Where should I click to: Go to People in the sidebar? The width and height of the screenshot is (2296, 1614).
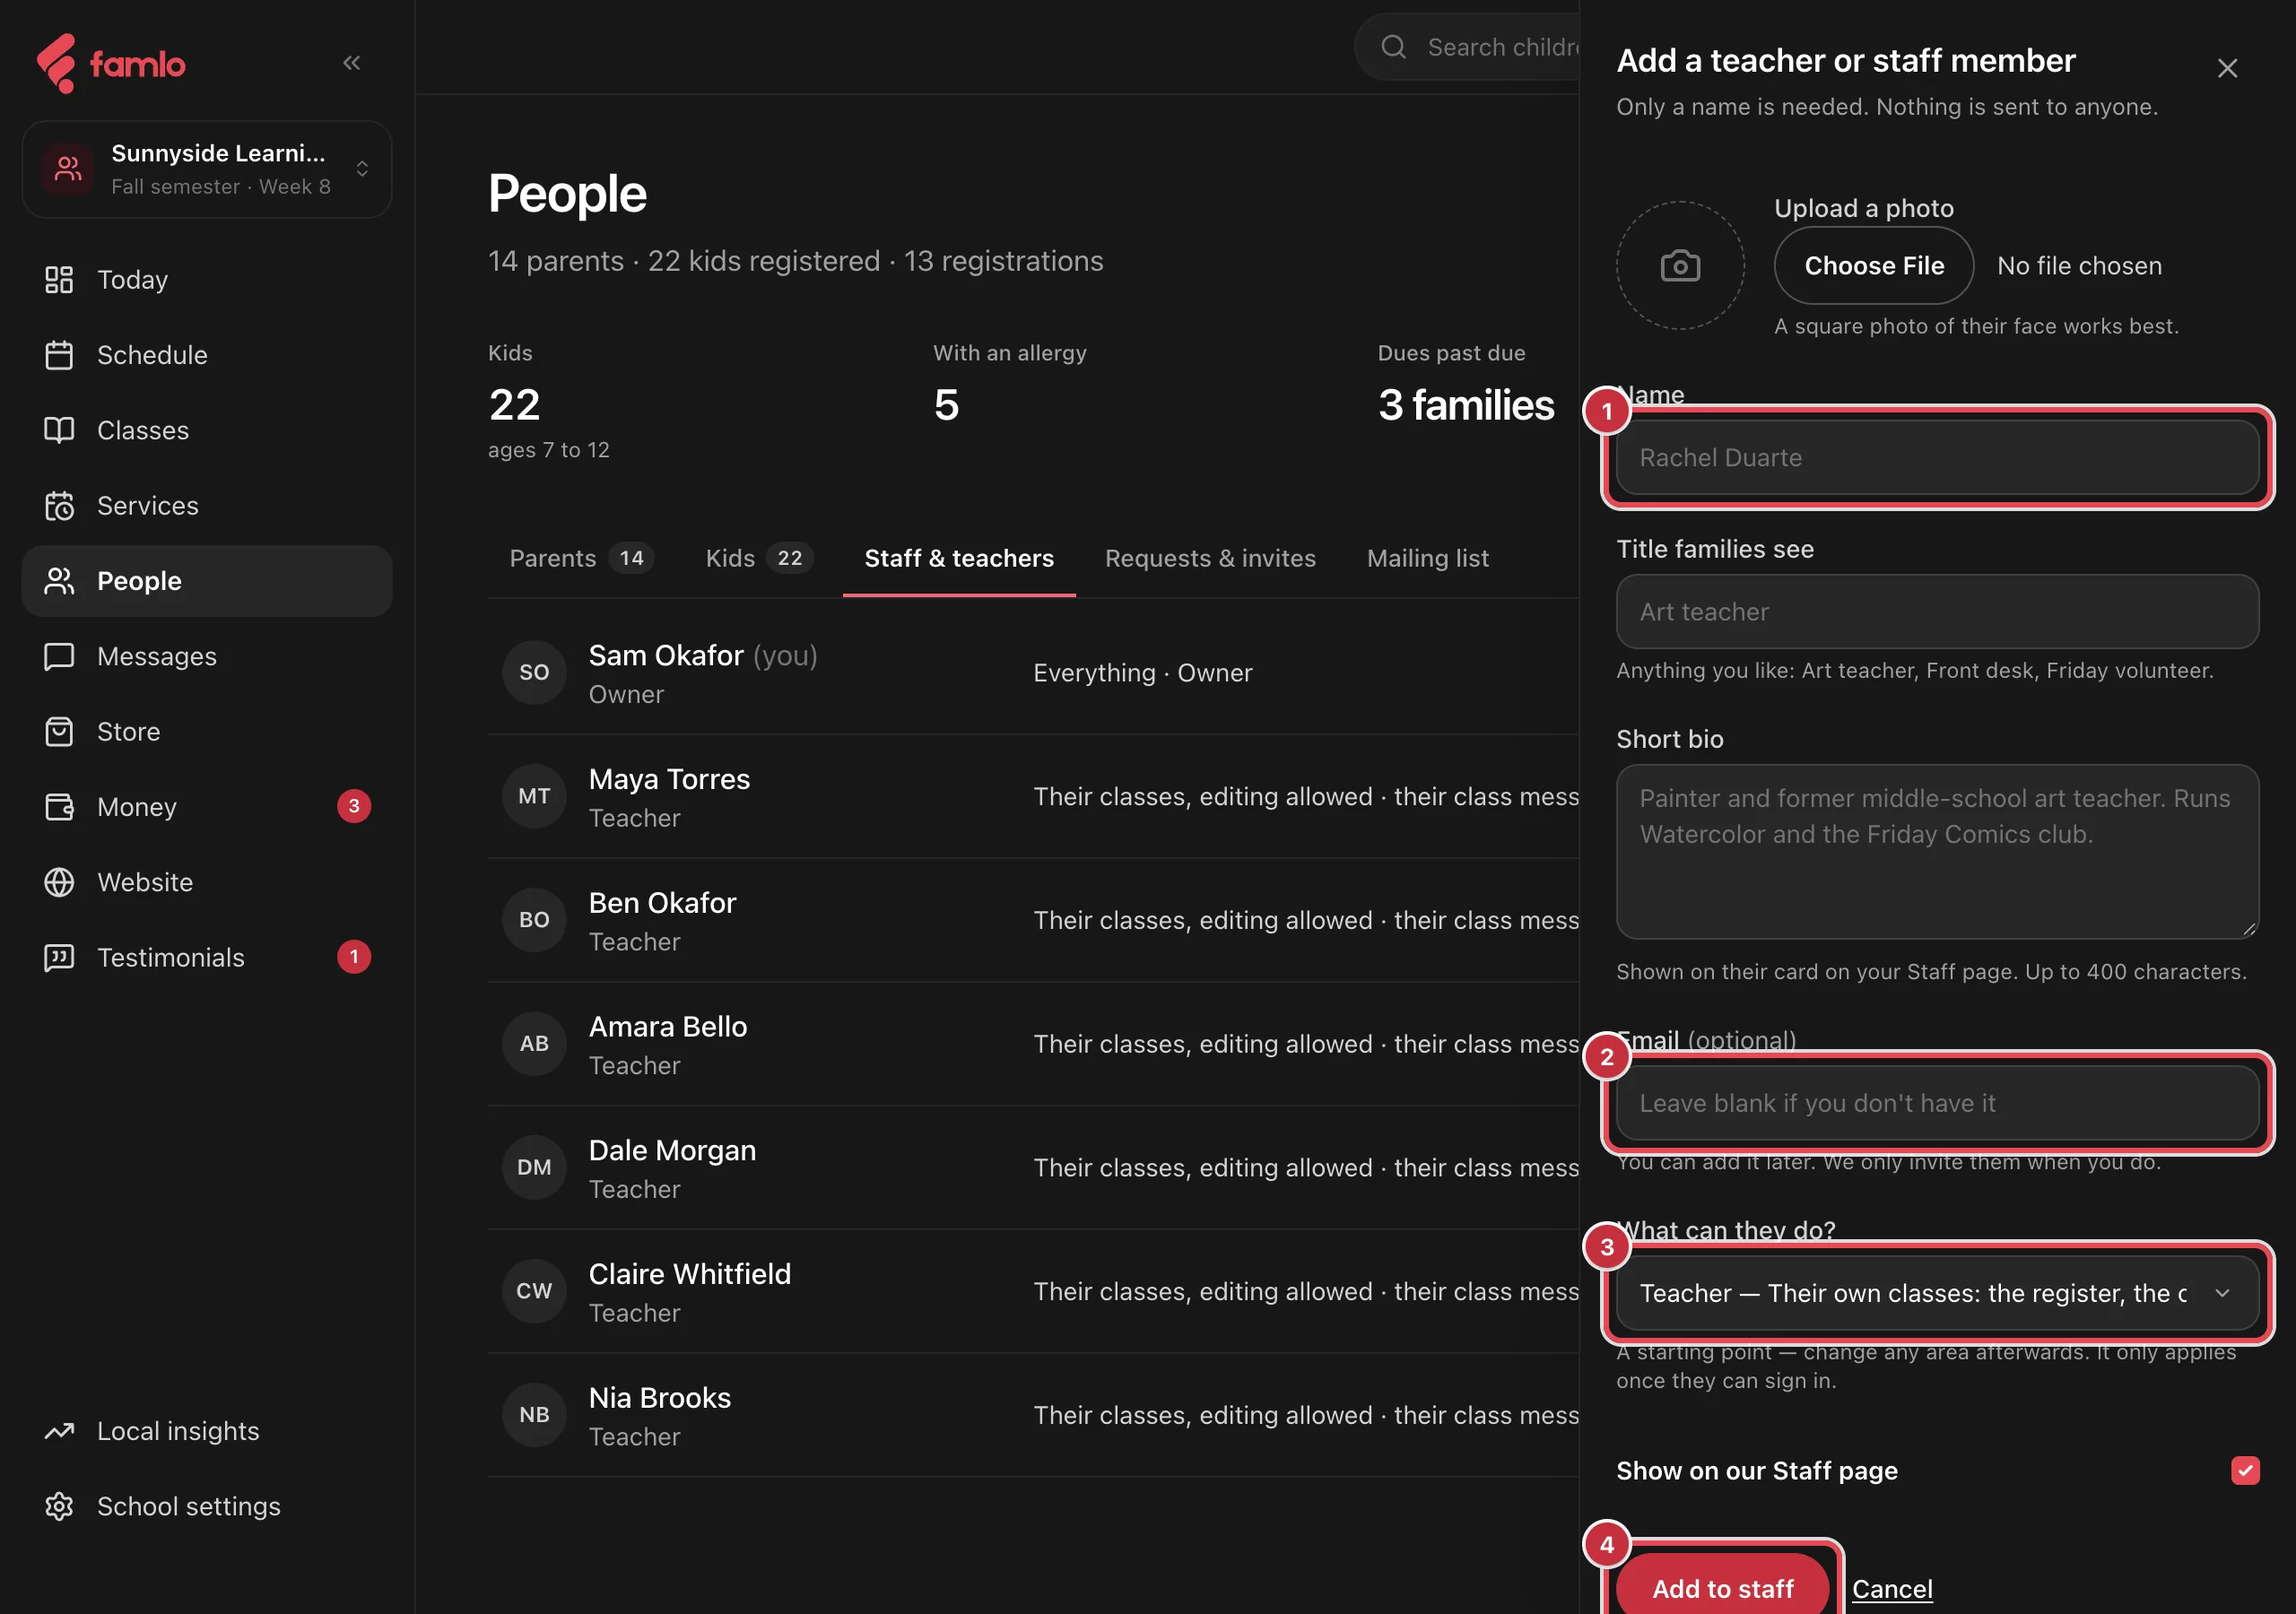click(x=207, y=581)
